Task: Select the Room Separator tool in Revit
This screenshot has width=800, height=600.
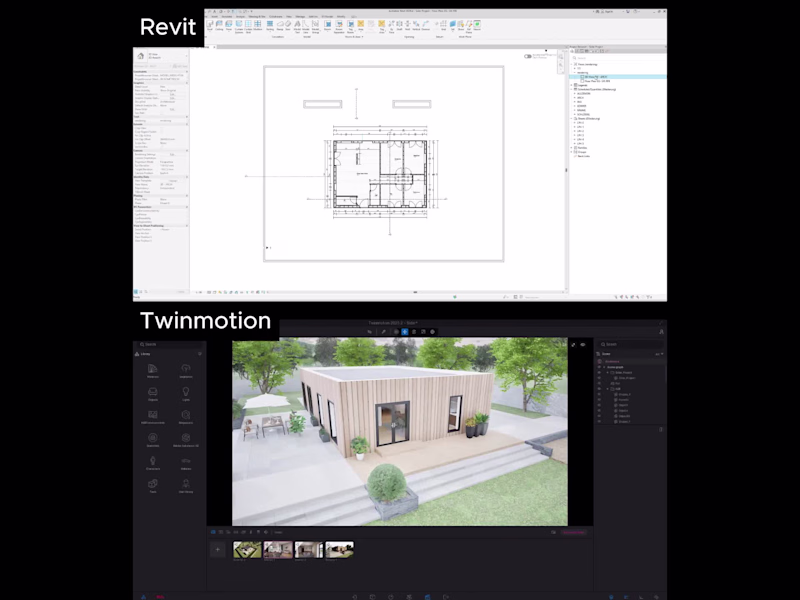Action: click(x=339, y=26)
